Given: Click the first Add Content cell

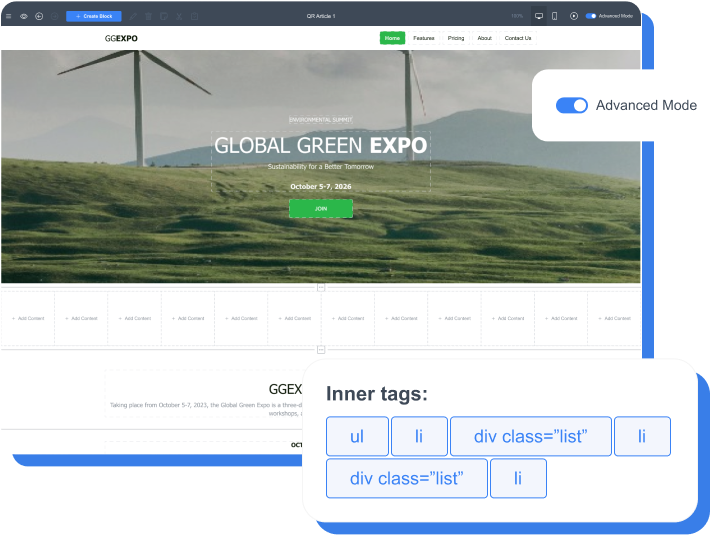Looking at the screenshot, I should pos(28,318).
